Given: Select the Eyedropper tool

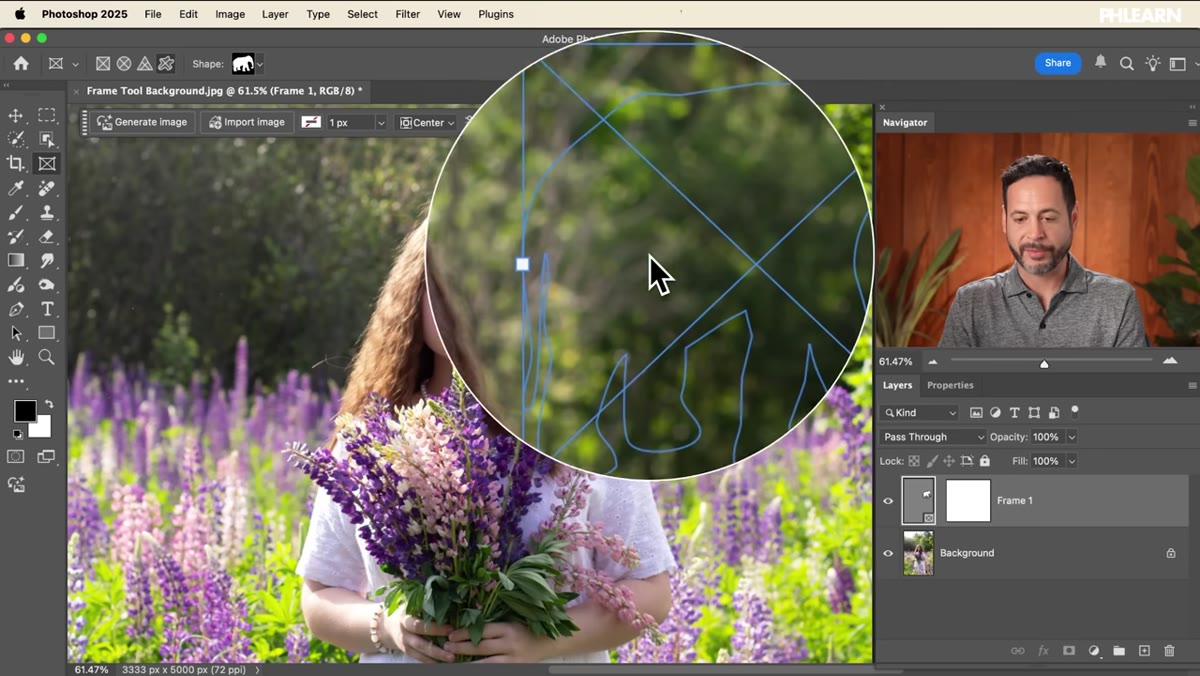Looking at the screenshot, I should 16,188.
